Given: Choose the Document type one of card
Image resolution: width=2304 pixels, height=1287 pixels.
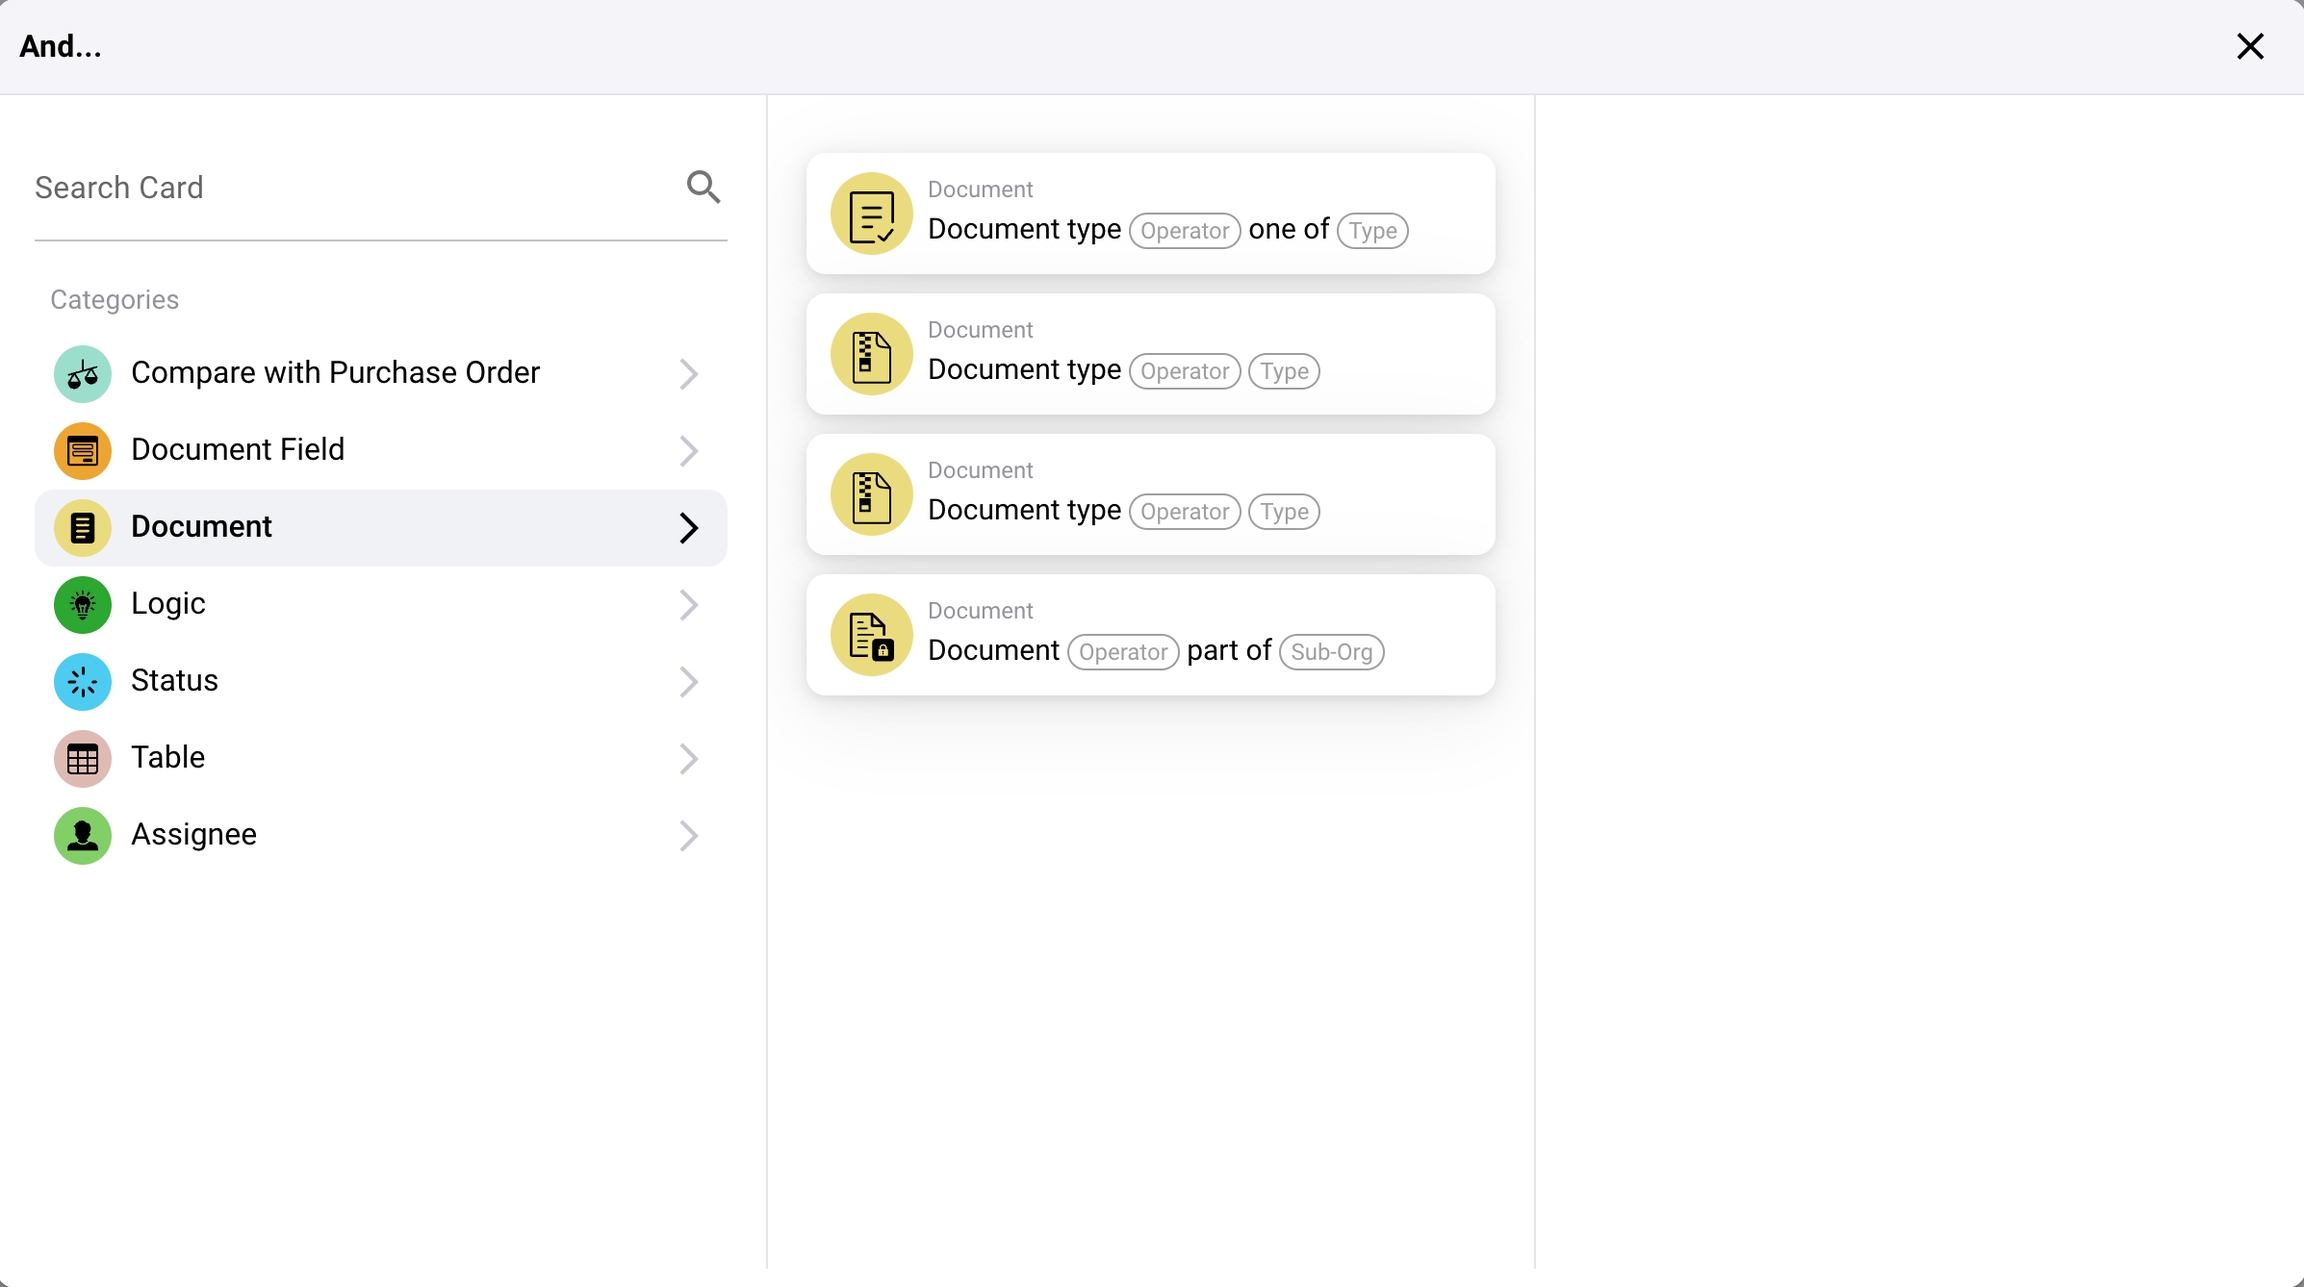Looking at the screenshot, I should pos(1150,214).
